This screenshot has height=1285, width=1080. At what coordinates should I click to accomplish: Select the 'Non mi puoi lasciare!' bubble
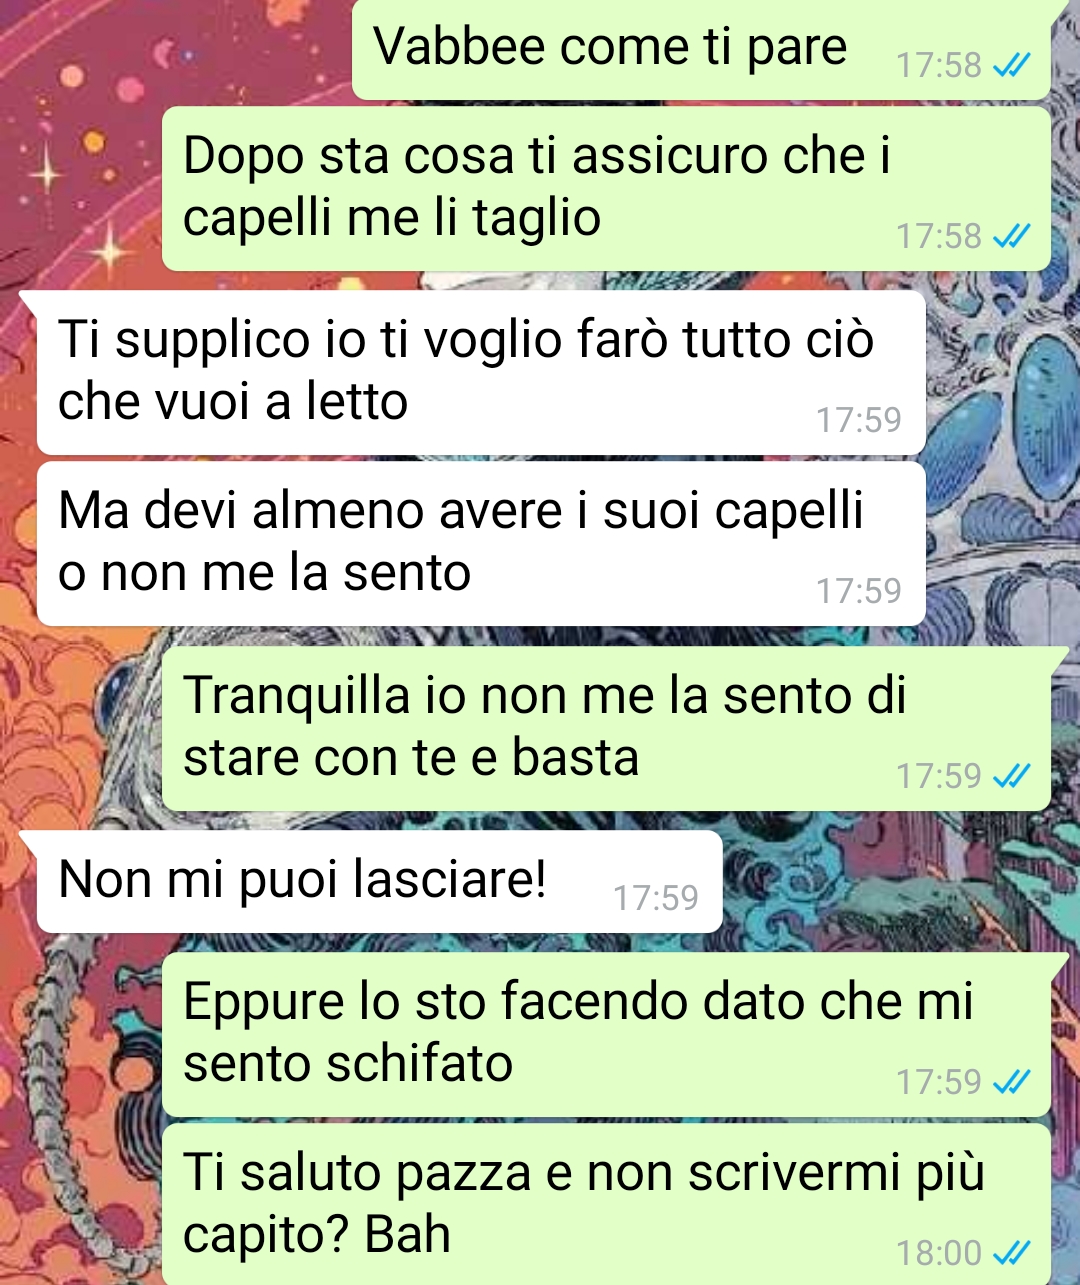(379, 882)
